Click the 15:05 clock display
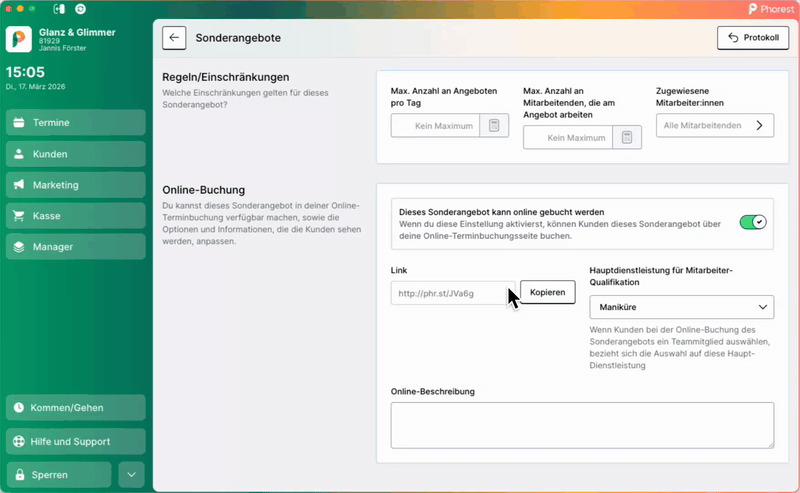This screenshot has height=493, width=800. (26, 72)
